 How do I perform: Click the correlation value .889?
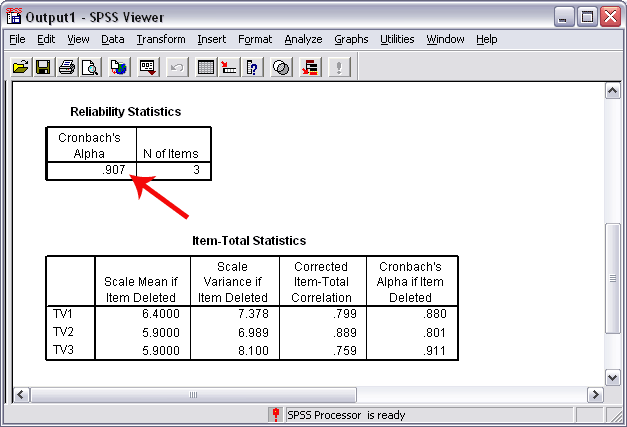pyautogui.click(x=345, y=333)
